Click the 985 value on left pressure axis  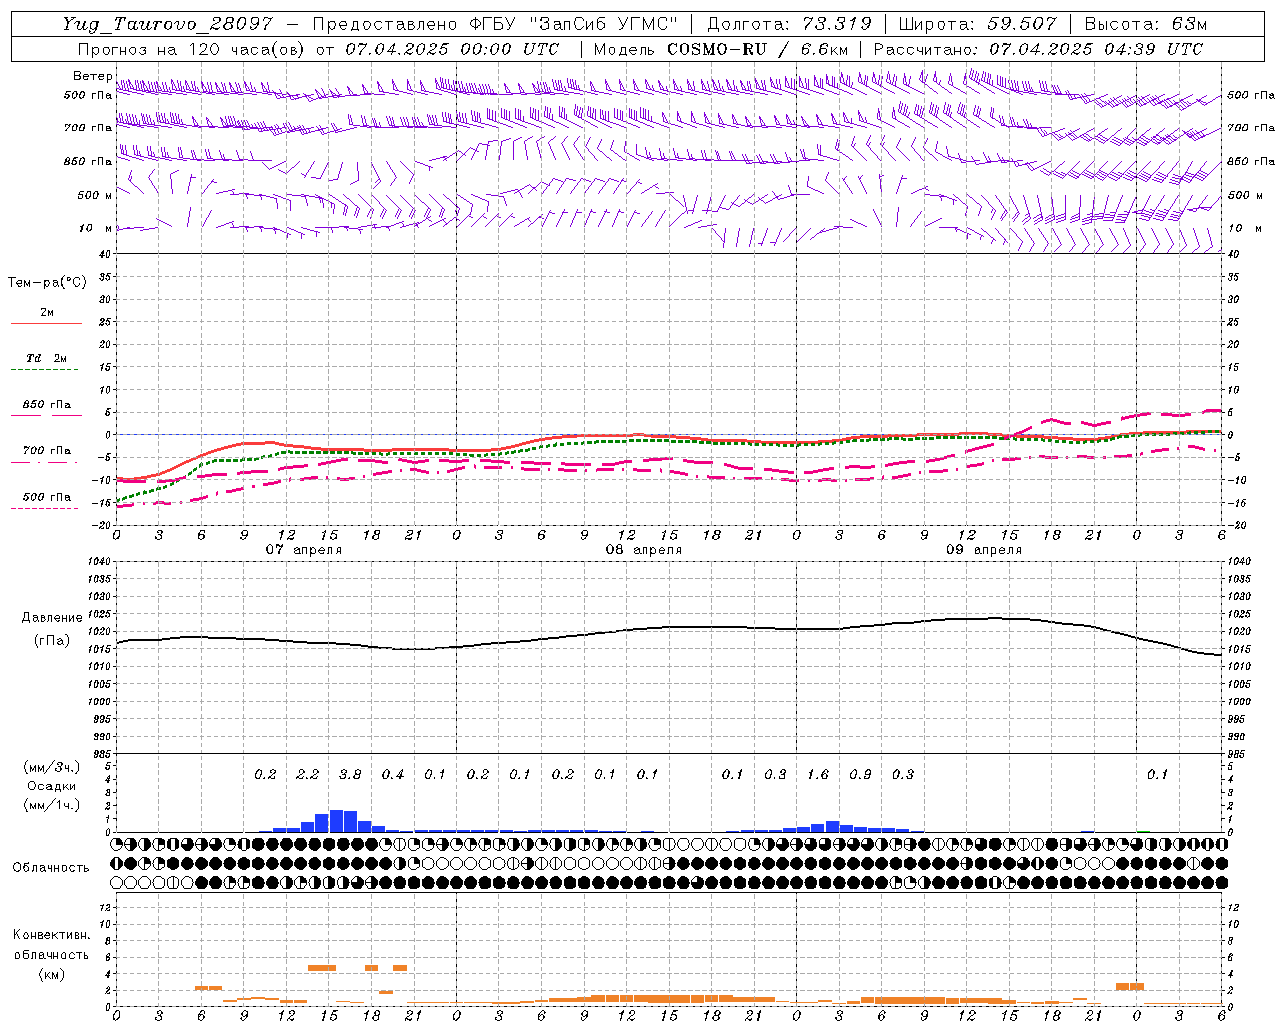pos(102,754)
